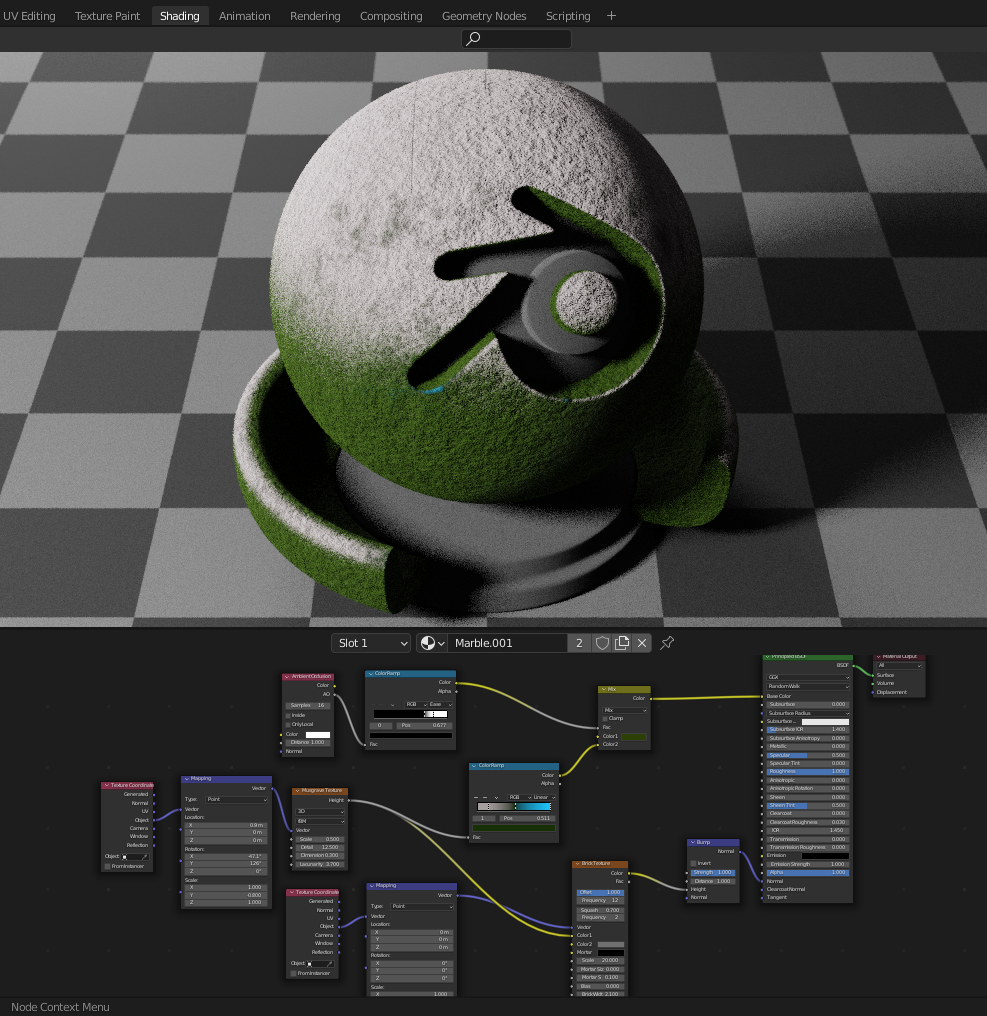Open the white Subsurface color swatch

[825, 721]
